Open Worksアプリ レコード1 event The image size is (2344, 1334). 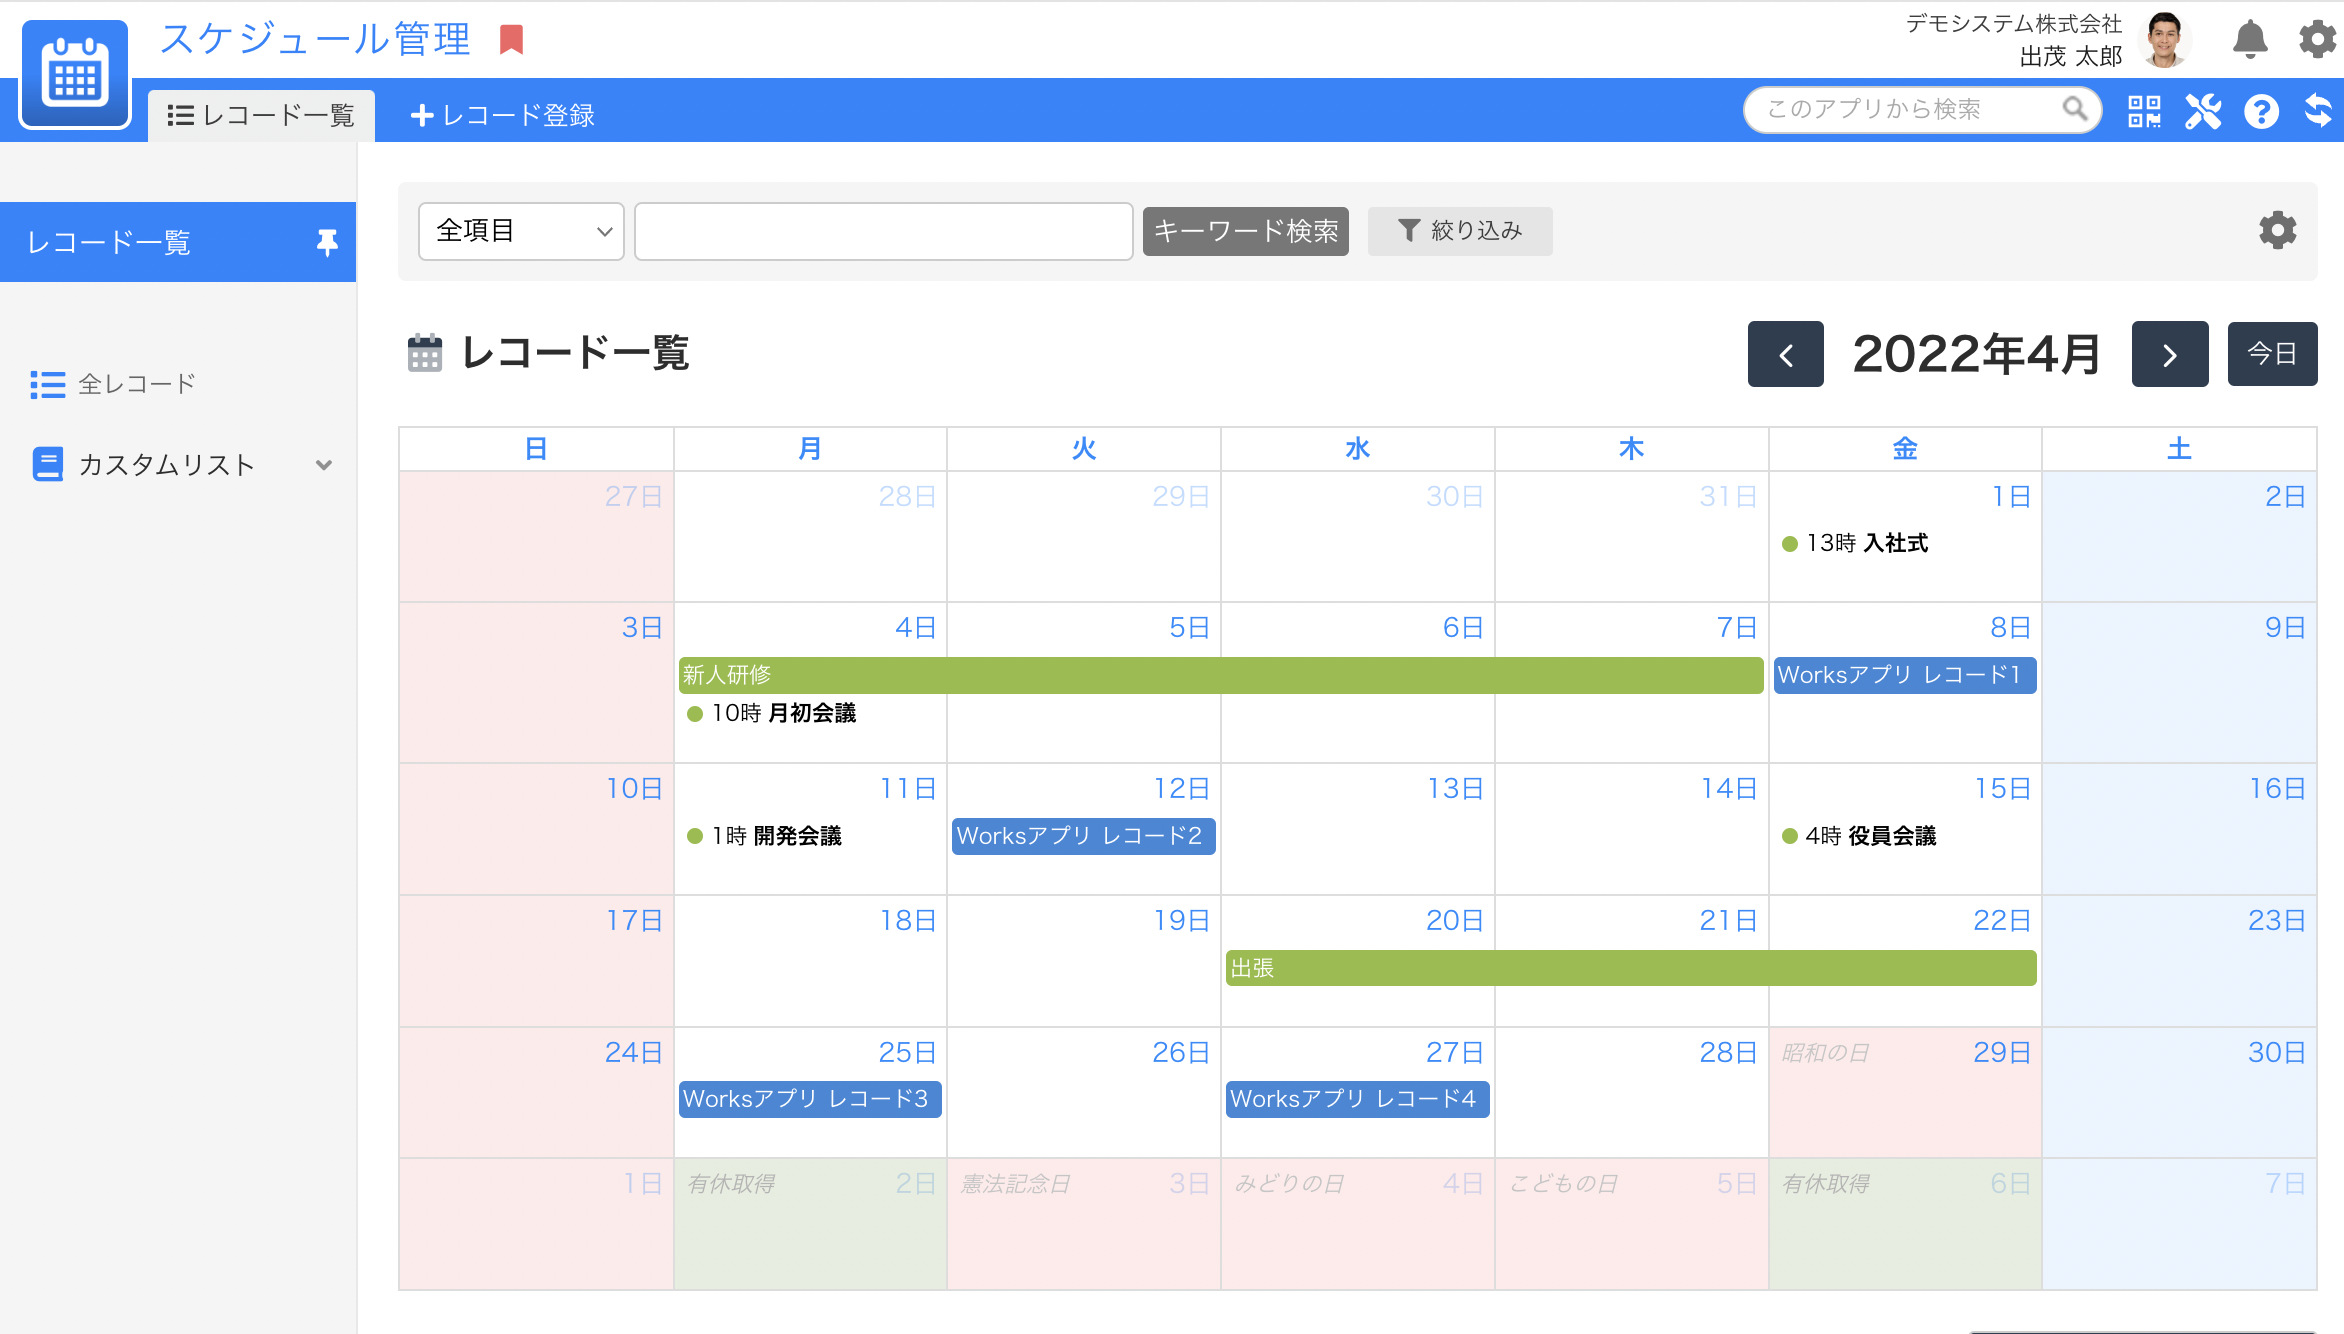1904,675
